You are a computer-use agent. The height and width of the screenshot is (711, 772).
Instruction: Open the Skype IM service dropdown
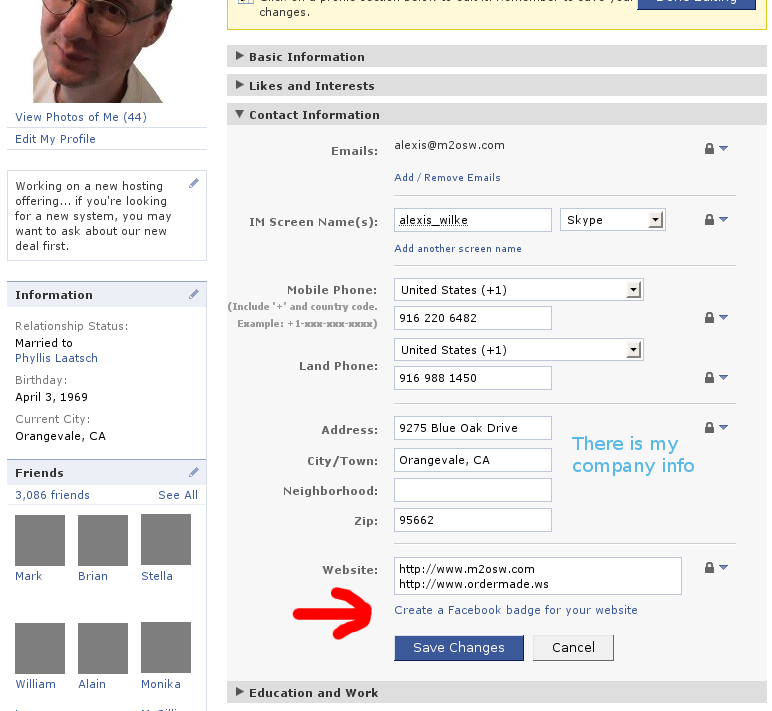pos(612,220)
